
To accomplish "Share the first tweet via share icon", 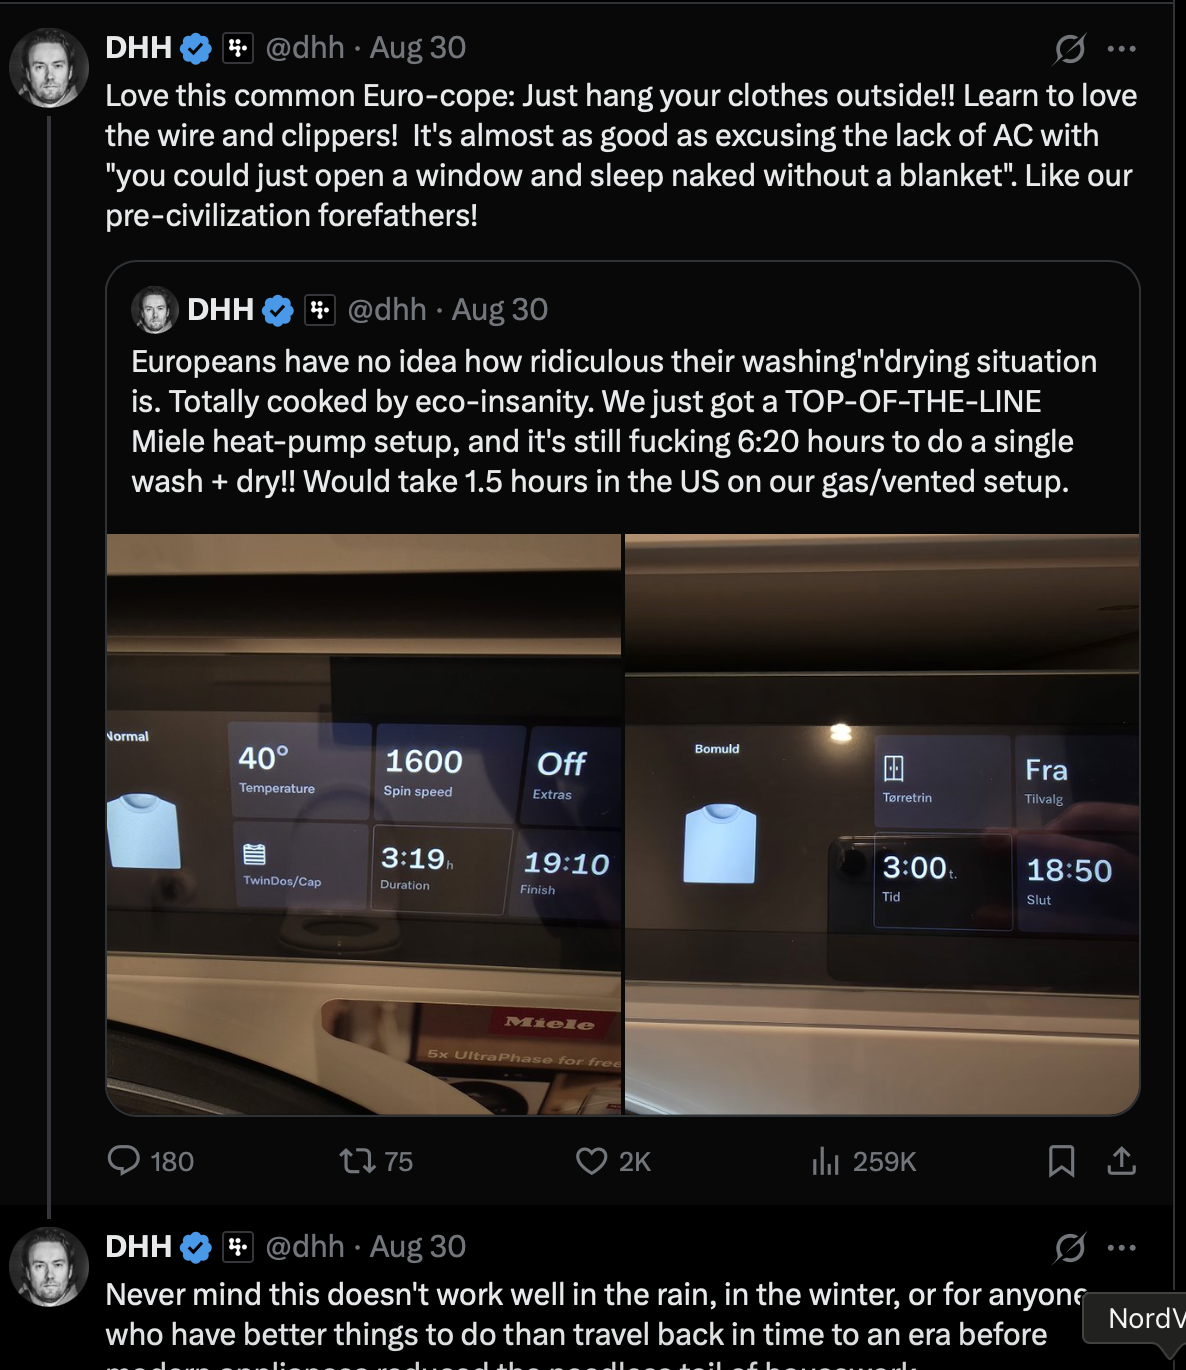I will 1121,1160.
